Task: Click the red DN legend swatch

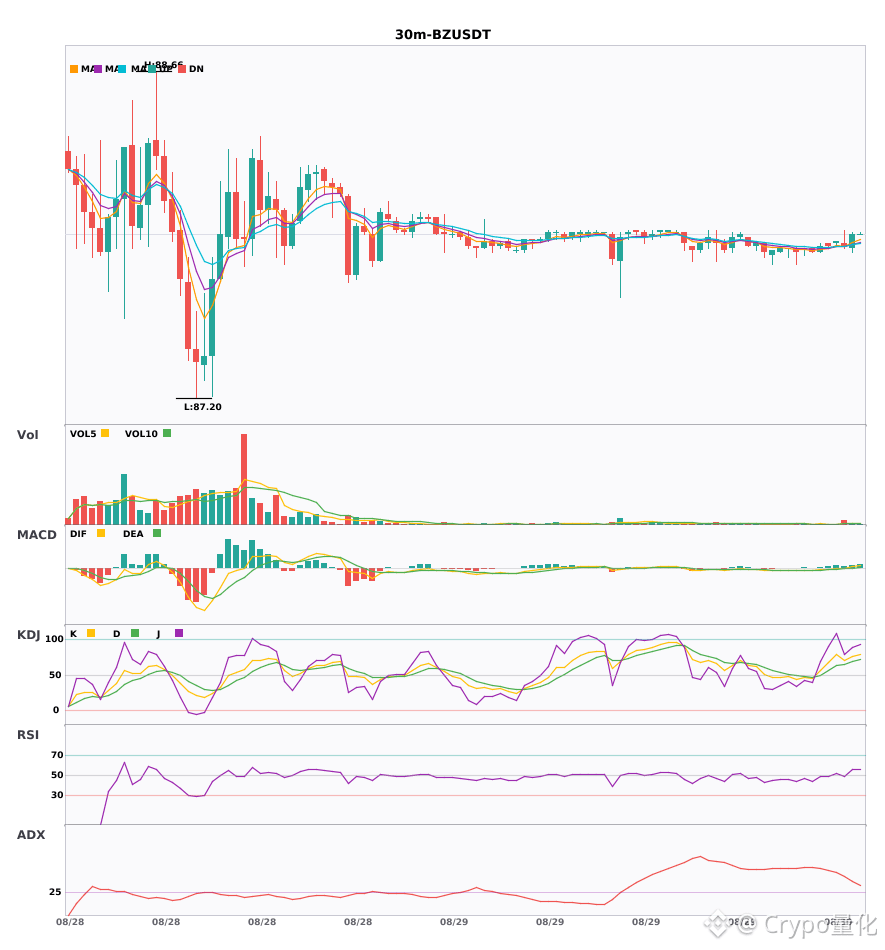Action: pyautogui.click(x=182, y=69)
